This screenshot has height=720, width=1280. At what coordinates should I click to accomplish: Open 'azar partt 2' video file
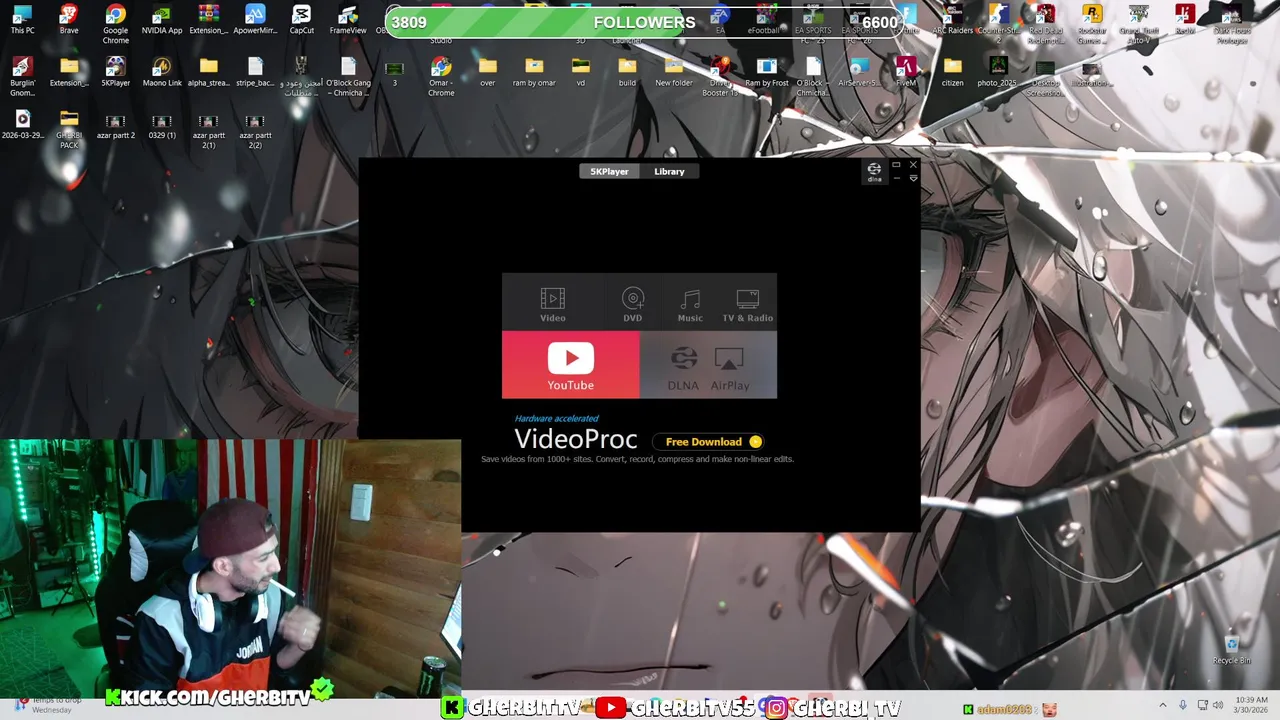click(x=116, y=125)
